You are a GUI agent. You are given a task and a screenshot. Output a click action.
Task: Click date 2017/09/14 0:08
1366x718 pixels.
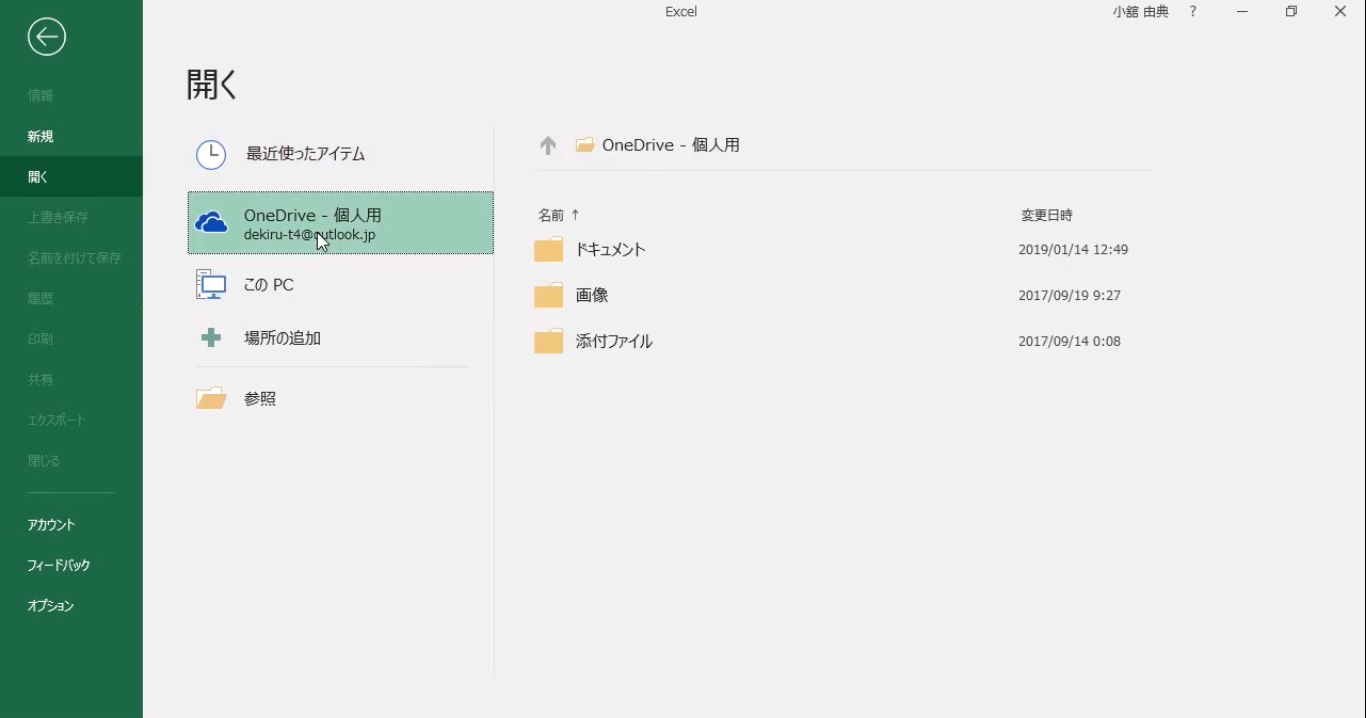point(1069,342)
